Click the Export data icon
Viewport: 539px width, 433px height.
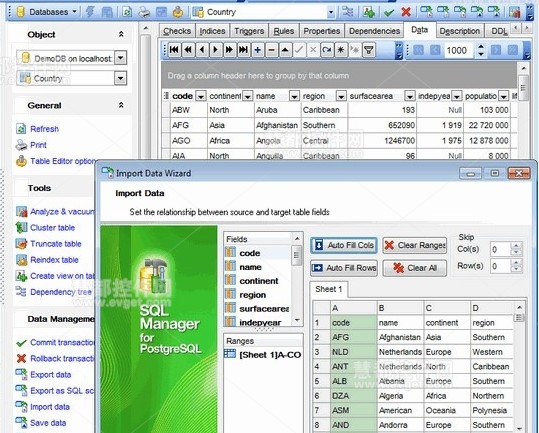click(x=21, y=374)
